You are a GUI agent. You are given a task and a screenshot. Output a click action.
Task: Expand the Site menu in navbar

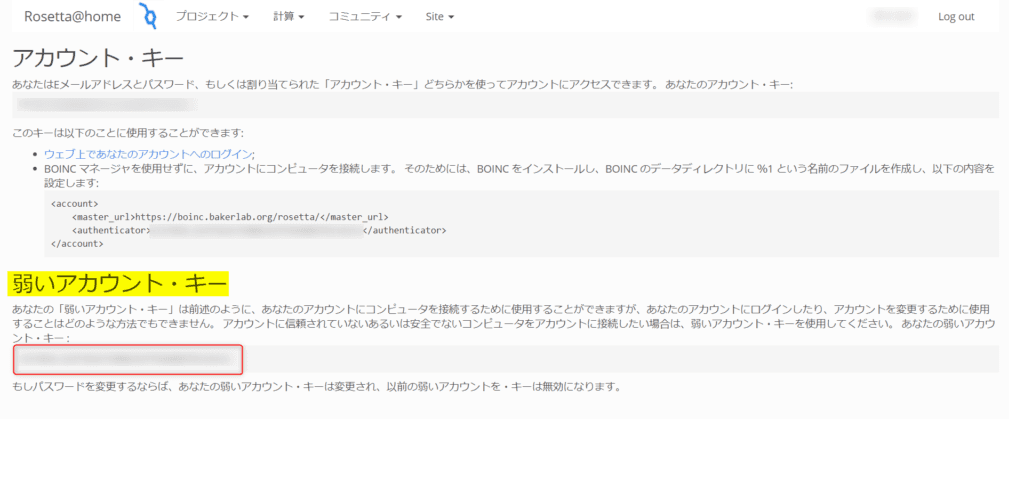click(439, 17)
